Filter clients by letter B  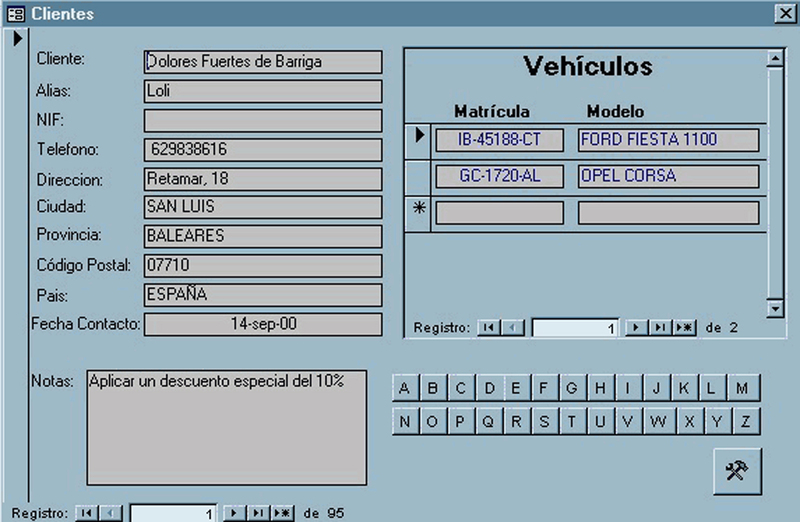(x=433, y=388)
